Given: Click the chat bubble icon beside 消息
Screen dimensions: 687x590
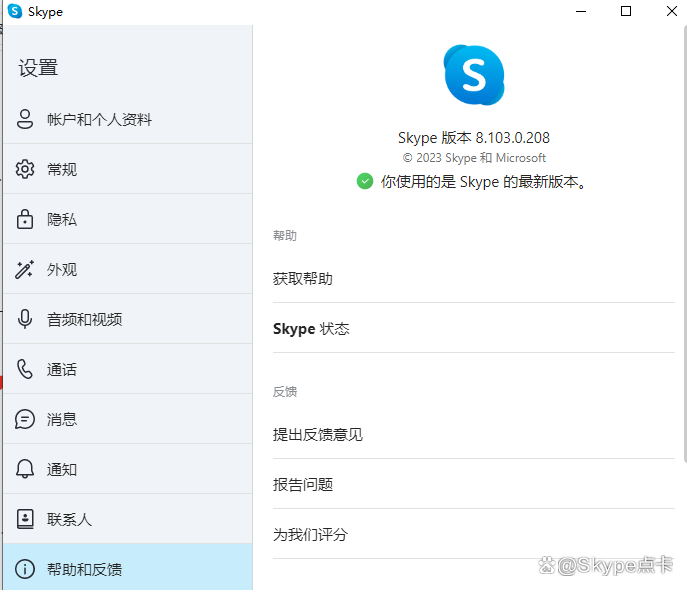Looking at the screenshot, I should 25,419.
